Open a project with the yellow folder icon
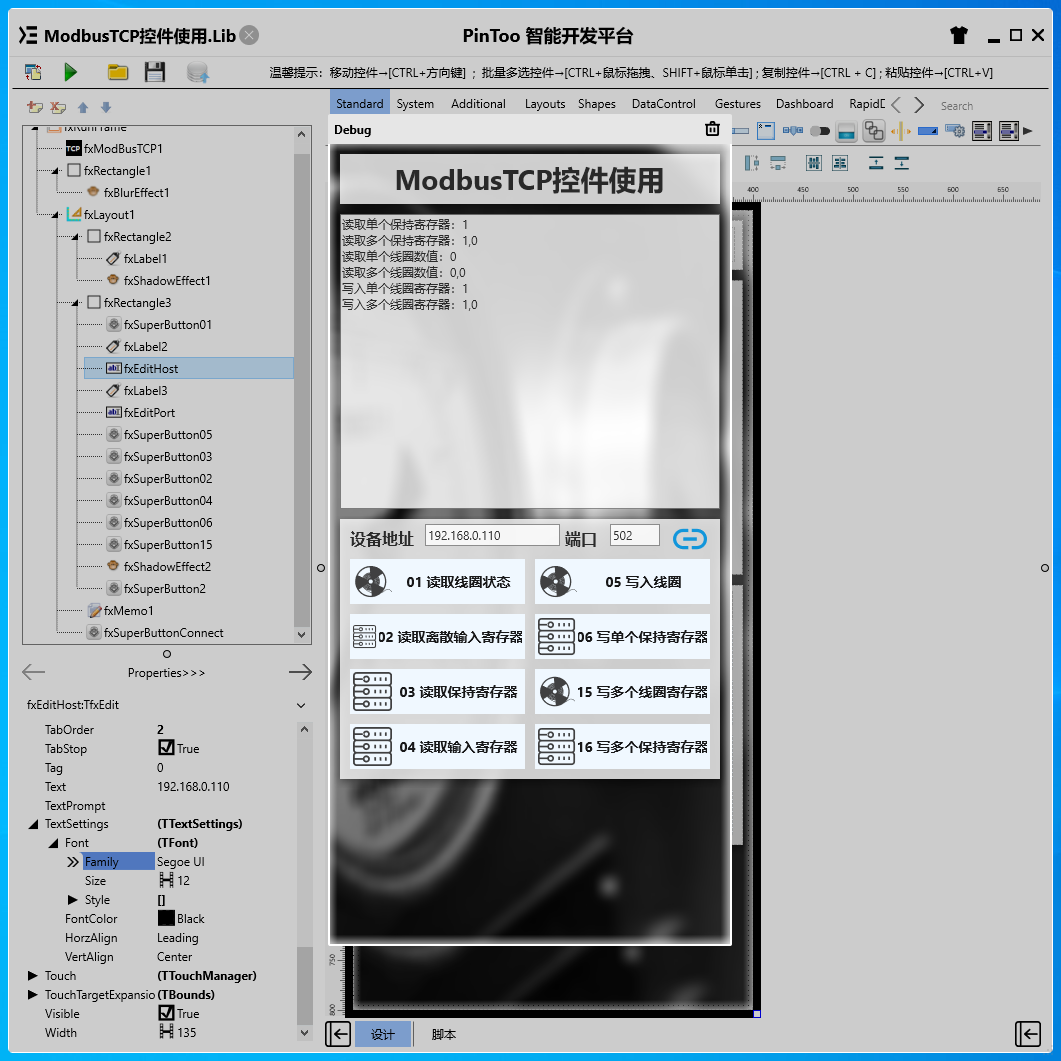The image size is (1061, 1061). point(118,72)
